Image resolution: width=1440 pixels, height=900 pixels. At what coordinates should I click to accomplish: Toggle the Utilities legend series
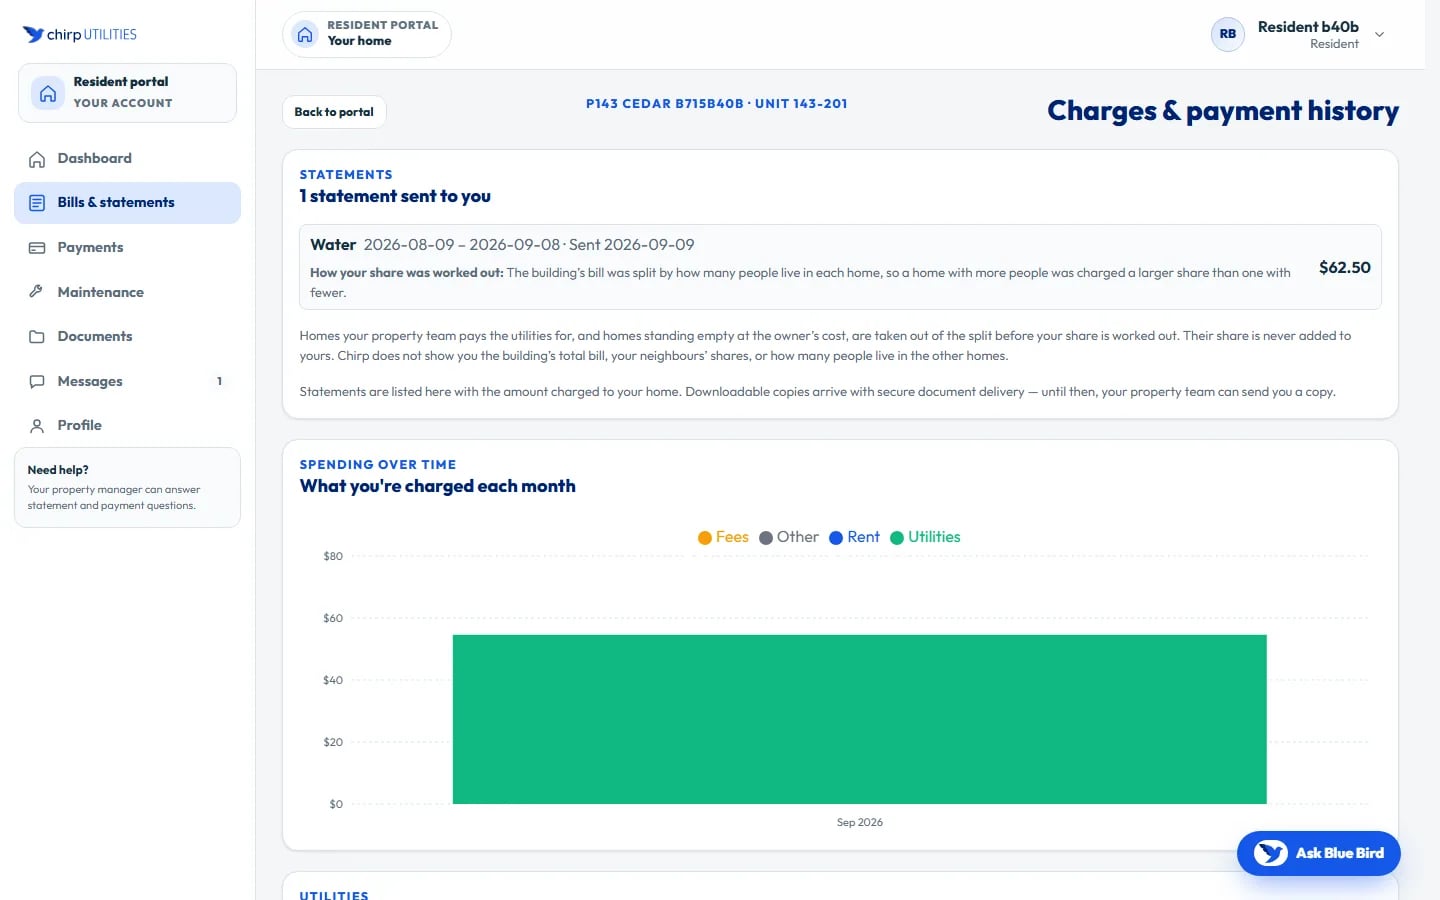click(925, 537)
